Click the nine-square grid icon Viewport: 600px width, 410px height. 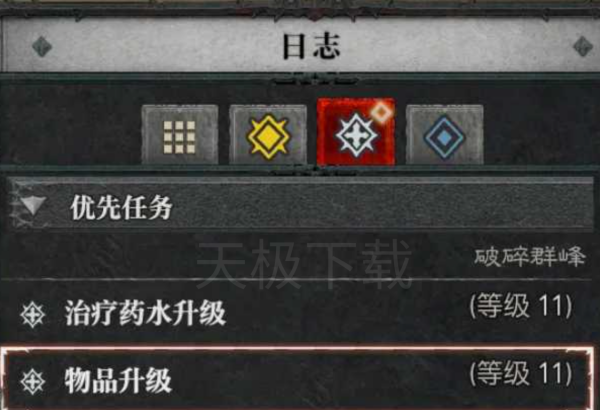(179, 137)
